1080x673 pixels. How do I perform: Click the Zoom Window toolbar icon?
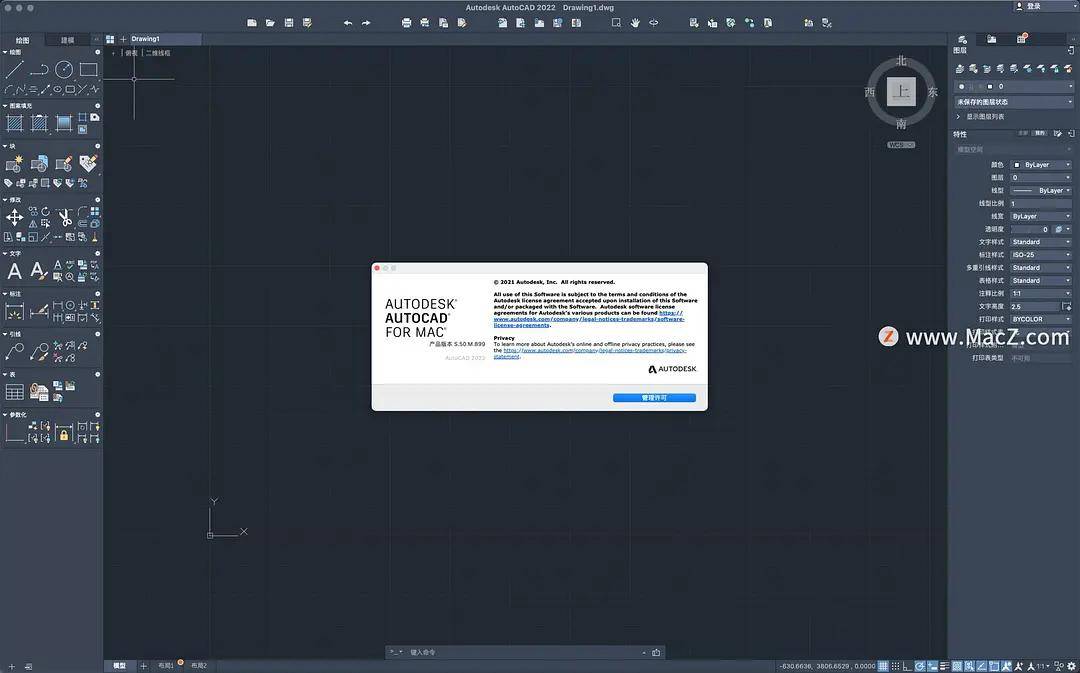pyautogui.click(x=616, y=23)
